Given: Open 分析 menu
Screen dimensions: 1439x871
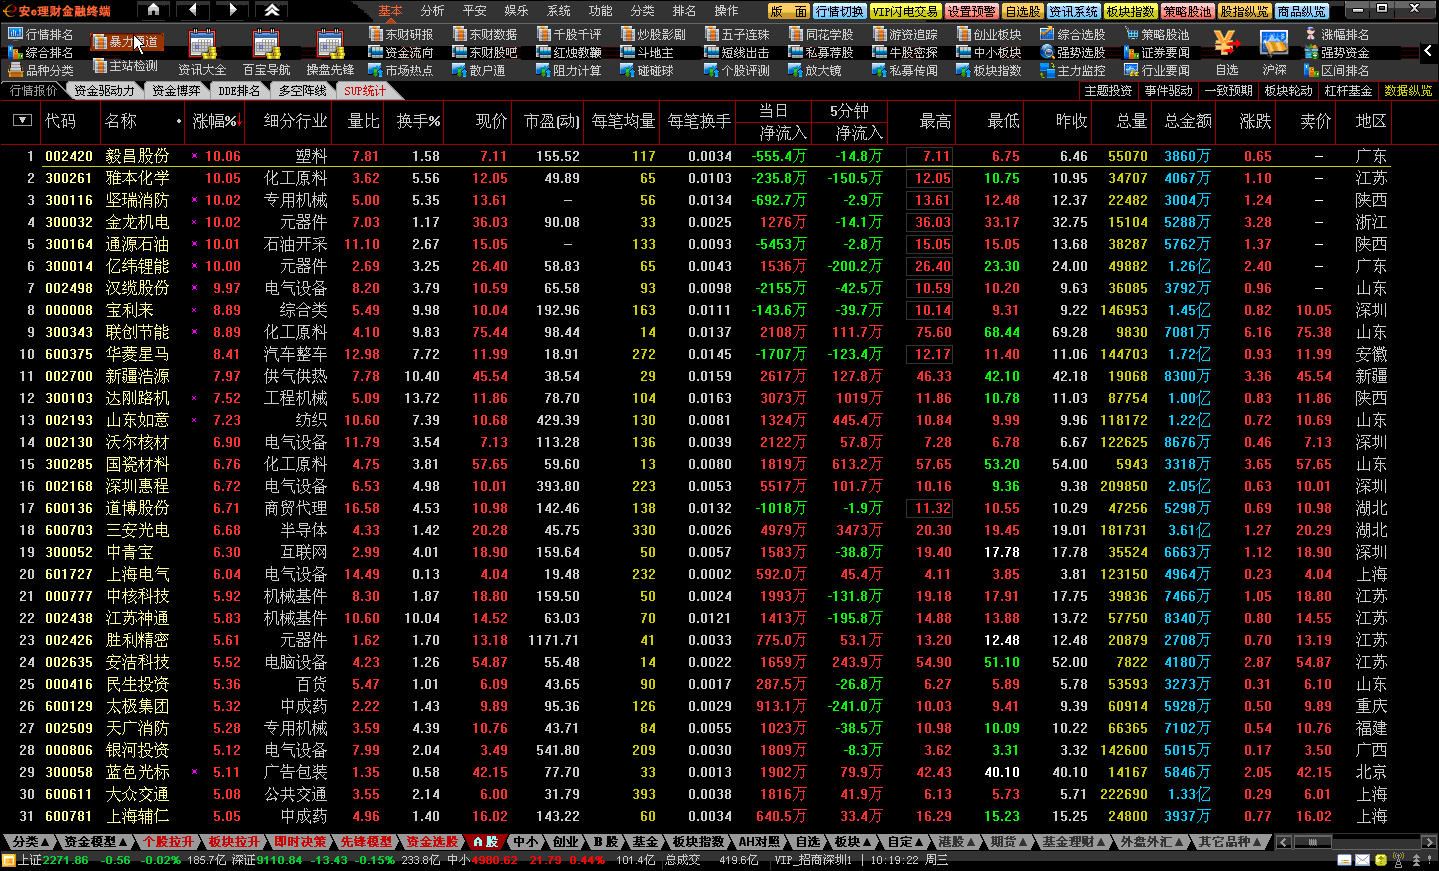Looking at the screenshot, I should click(x=432, y=10).
